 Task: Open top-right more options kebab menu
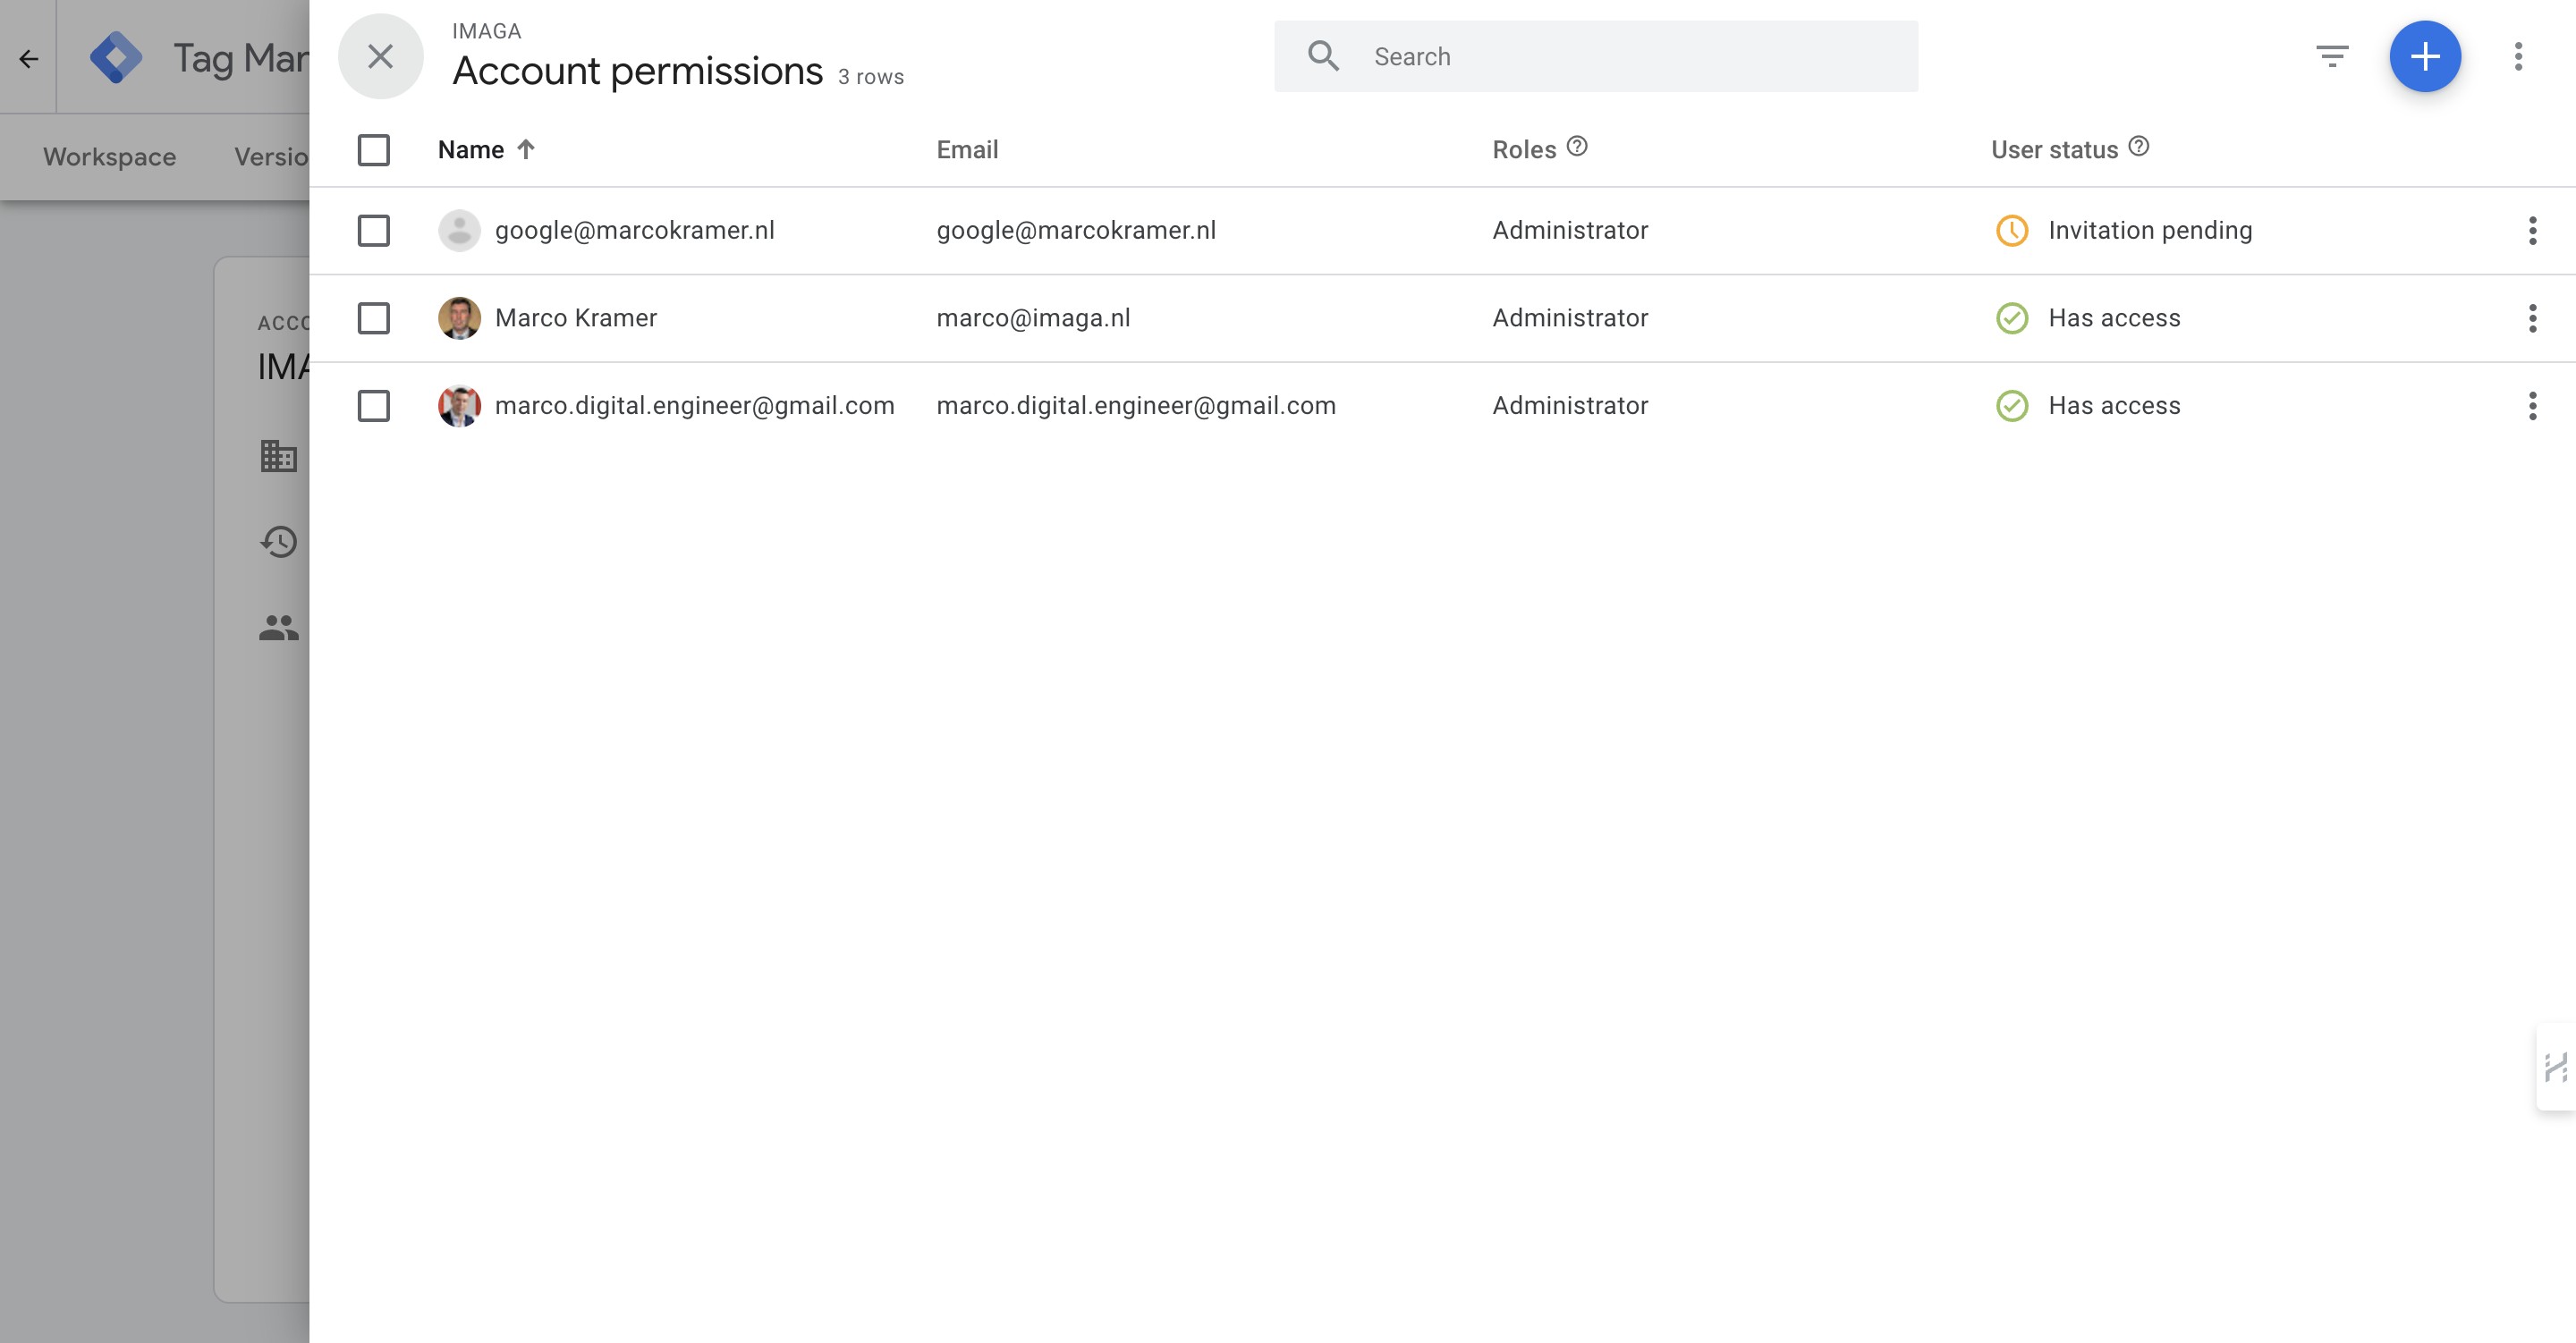click(x=2518, y=57)
